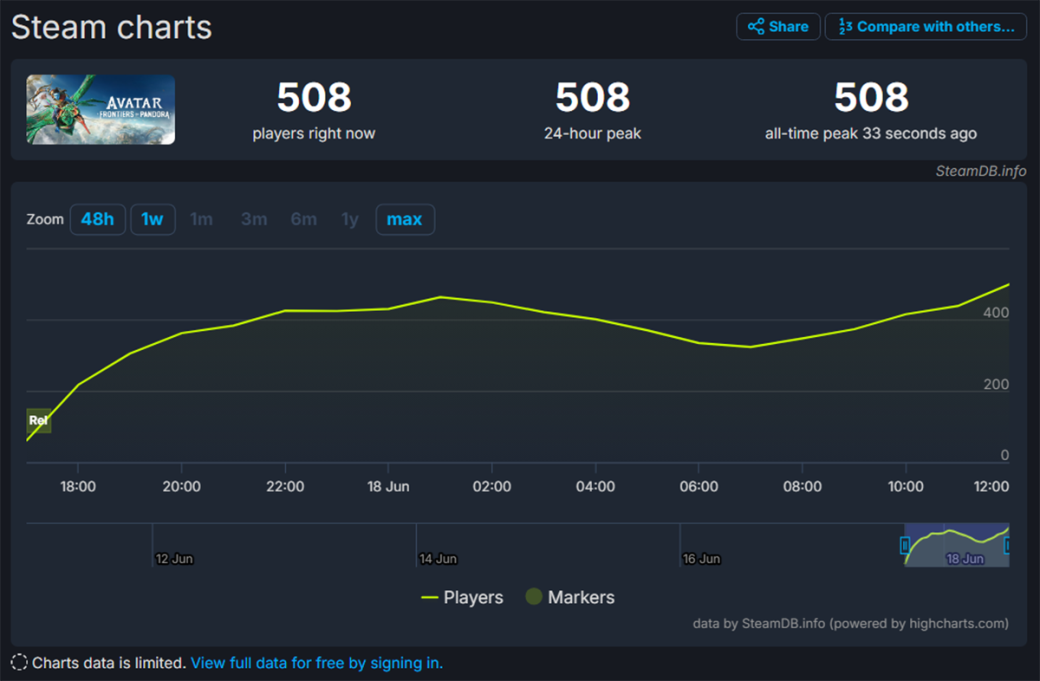Click the all-time peak 33 seconds ago text
Screen dimensions: 1040x681
pyautogui.click(x=871, y=133)
